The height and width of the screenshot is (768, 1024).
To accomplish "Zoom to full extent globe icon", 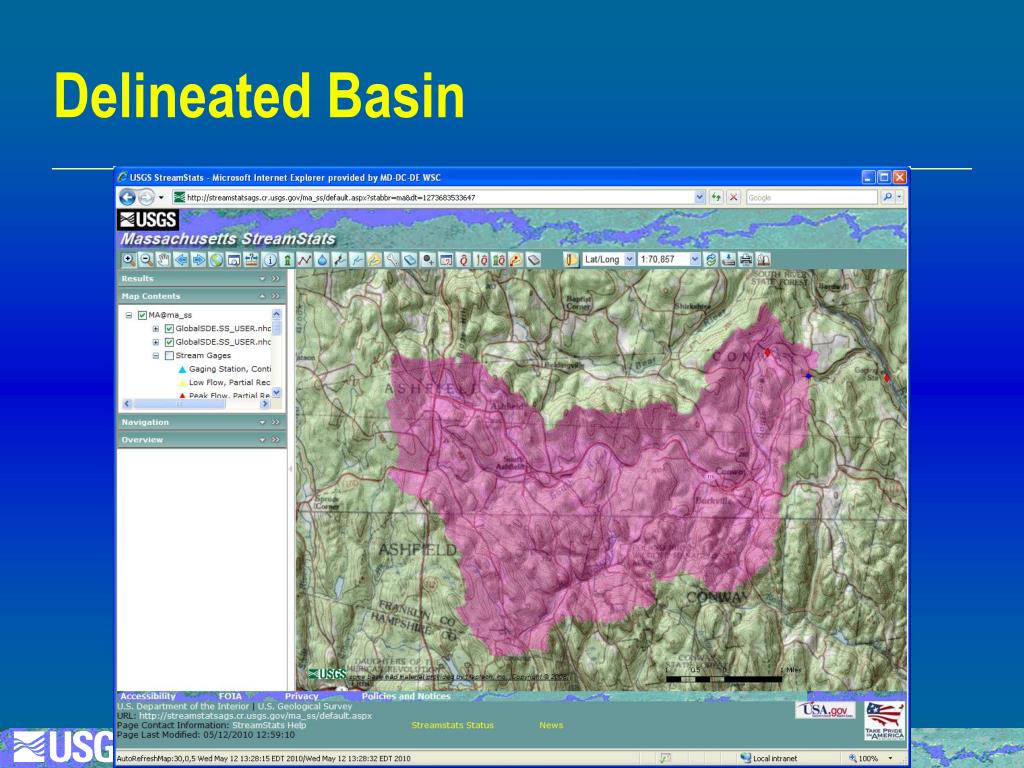I will (x=216, y=260).
